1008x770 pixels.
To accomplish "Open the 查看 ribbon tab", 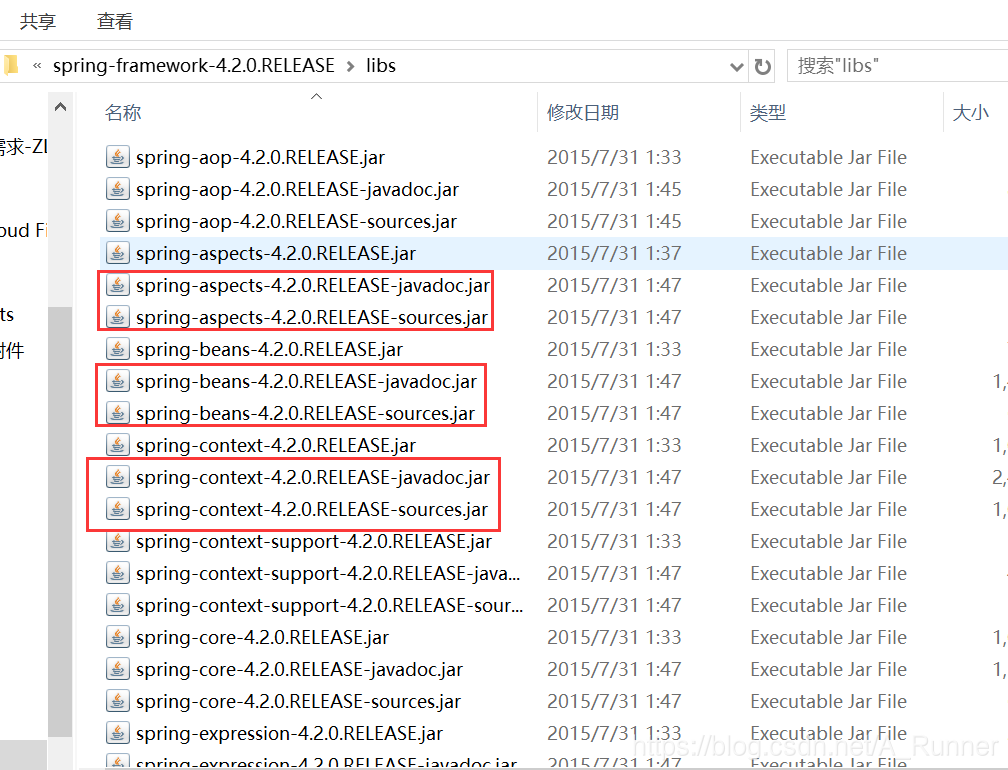I will [x=114, y=21].
